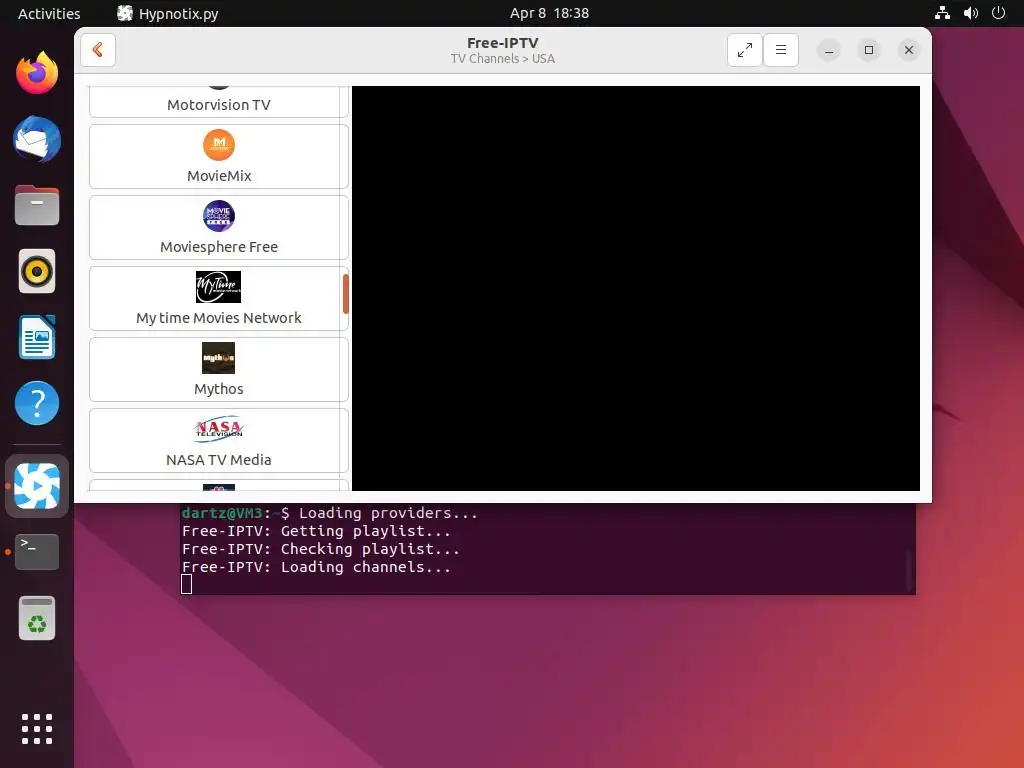Choose the My time Movies Network label
Viewport: 1024px width, 768px height.
(219, 318)
